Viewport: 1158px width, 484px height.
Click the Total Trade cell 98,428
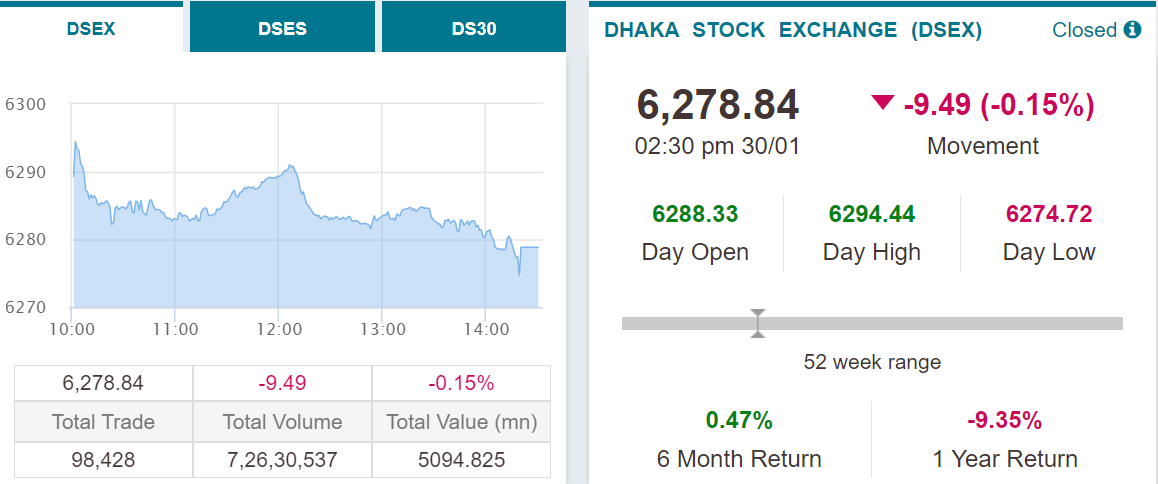(x=103, y=460)
